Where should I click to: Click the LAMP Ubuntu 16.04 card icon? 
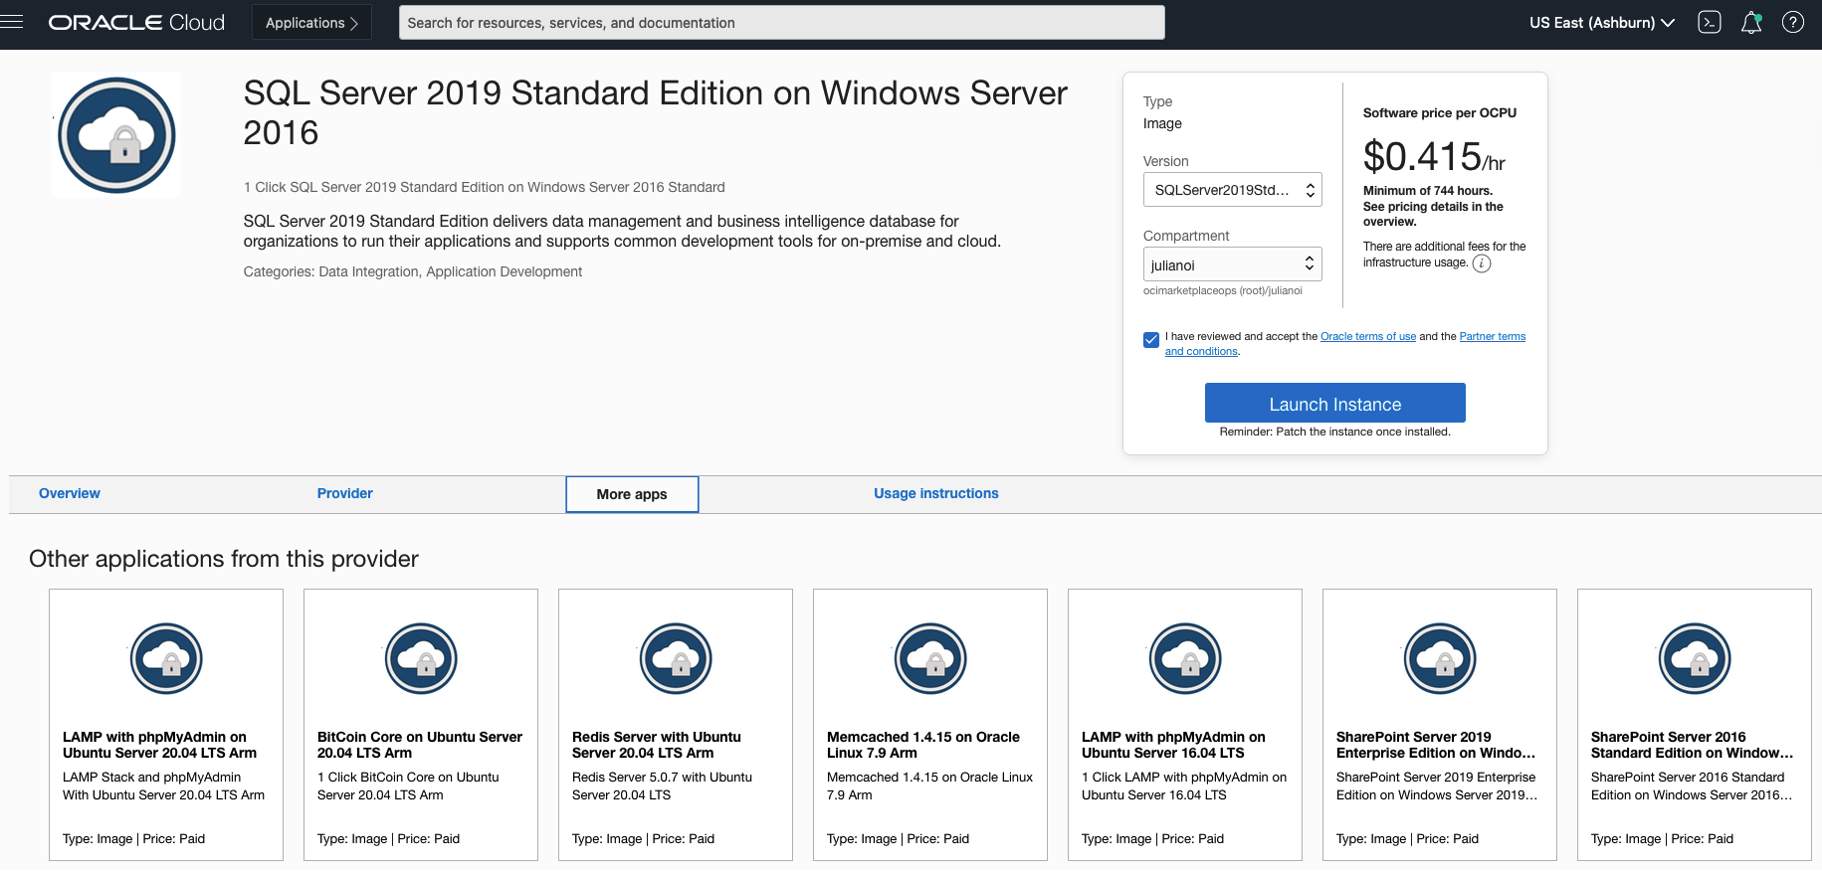point(1185,658)
